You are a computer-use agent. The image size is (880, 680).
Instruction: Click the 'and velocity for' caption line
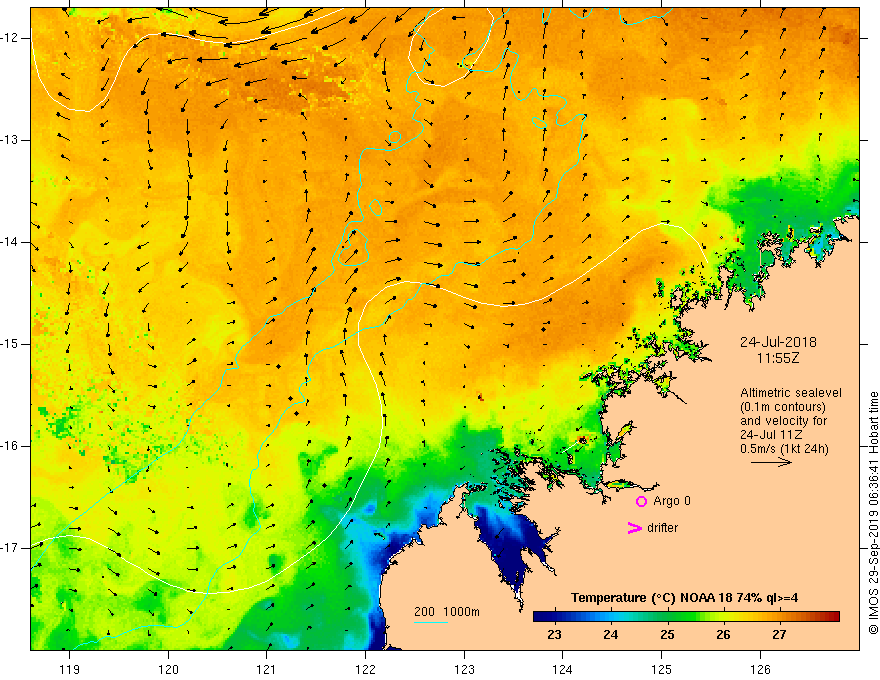783,421
